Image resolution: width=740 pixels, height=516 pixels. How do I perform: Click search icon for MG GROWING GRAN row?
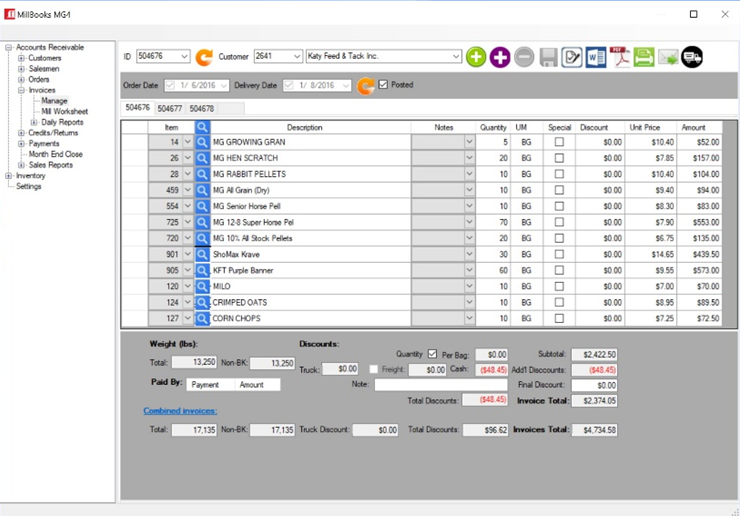[202, 142]
